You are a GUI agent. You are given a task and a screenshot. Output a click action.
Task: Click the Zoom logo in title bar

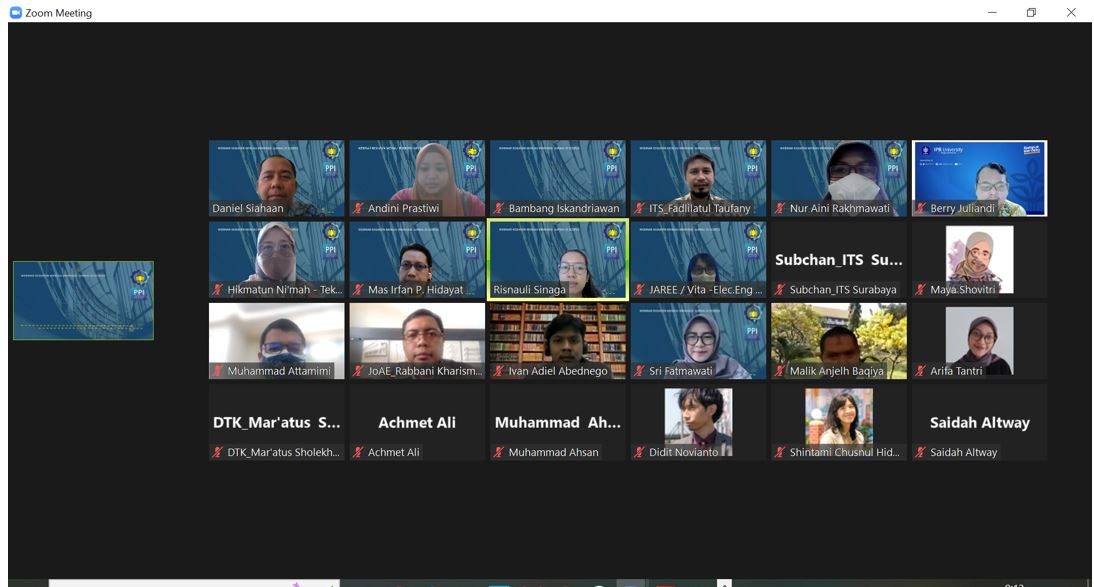point(15,13)
